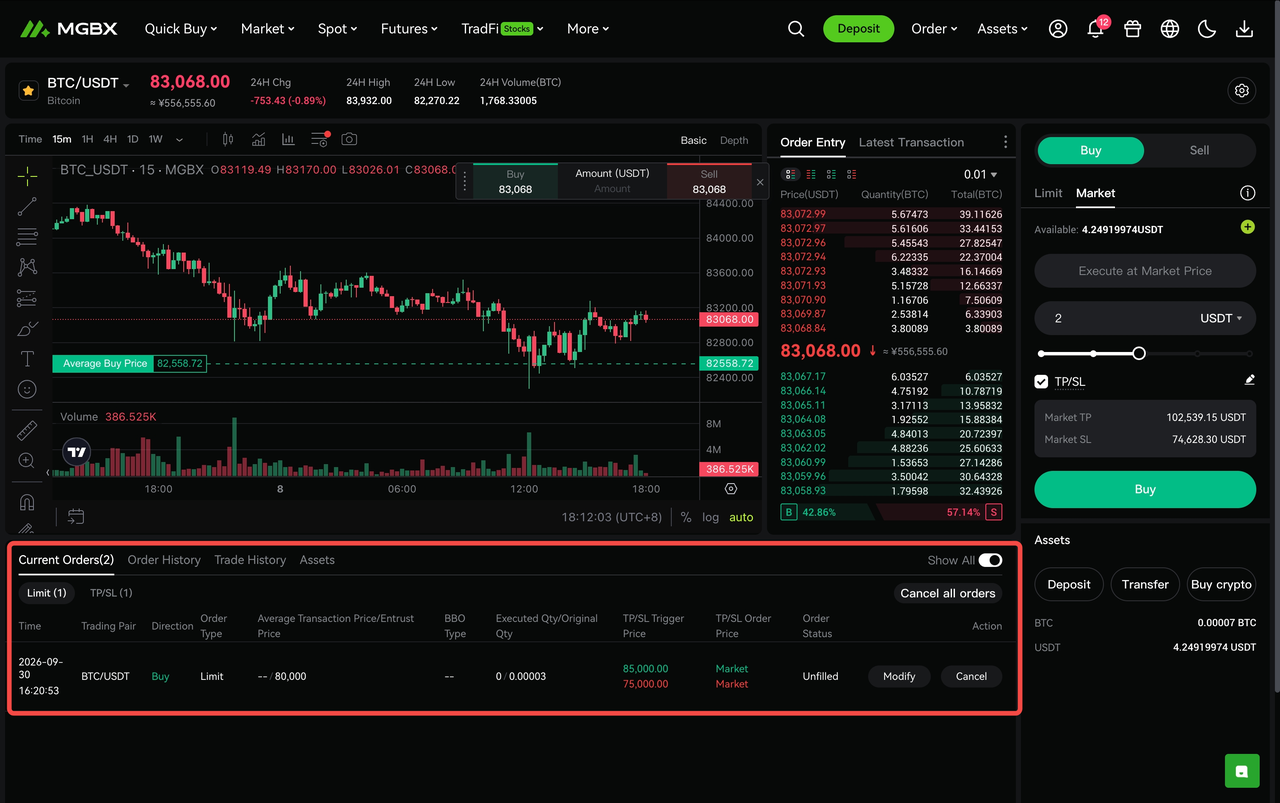This screenshot has width=1280, height=803.
Task: Select the ruler measure tool
Action: [x=27, y=430]
